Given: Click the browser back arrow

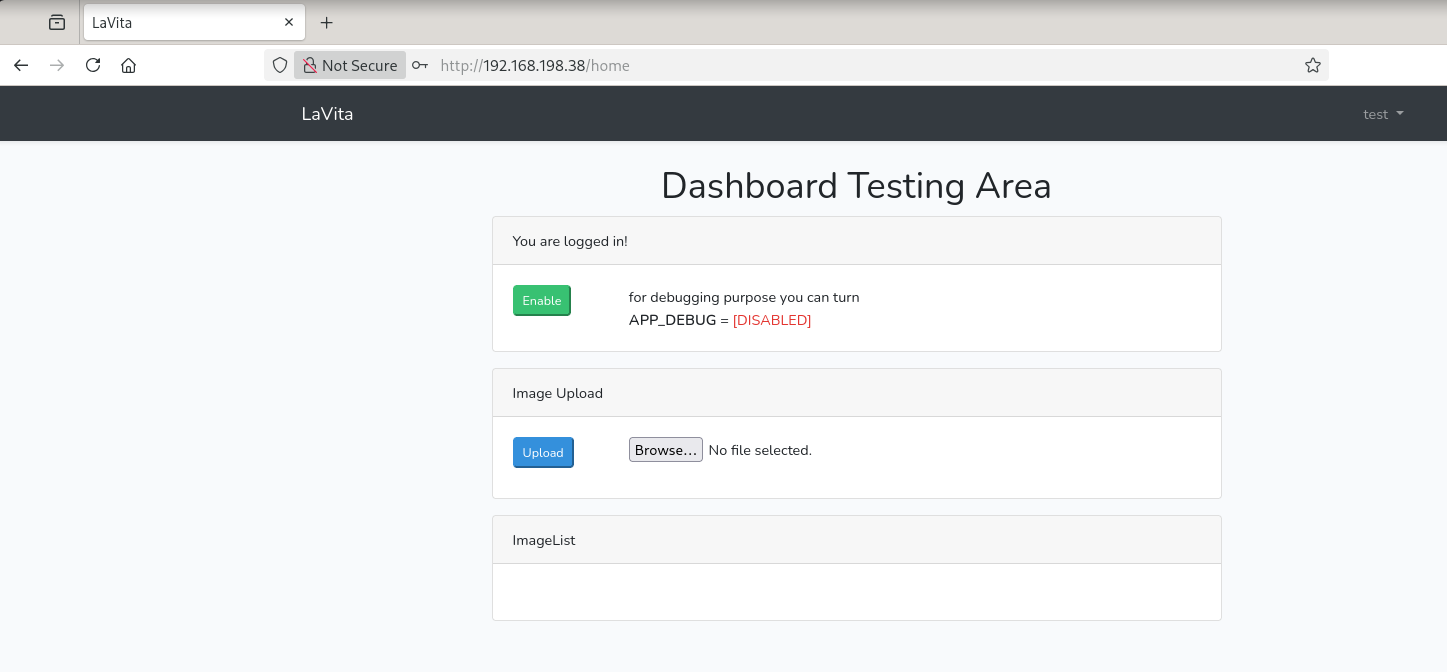Looking at the screenshot, I should 21,65.
